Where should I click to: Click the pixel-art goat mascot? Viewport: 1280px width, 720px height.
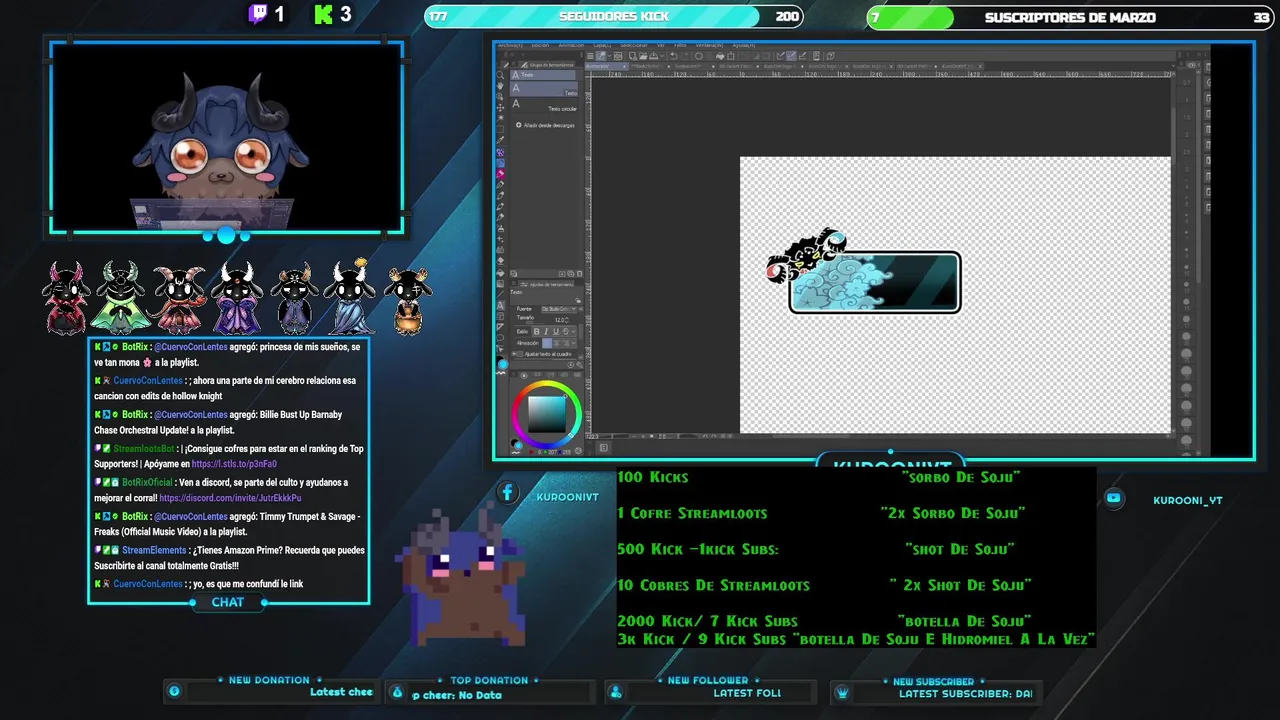[x=460, y=577]
